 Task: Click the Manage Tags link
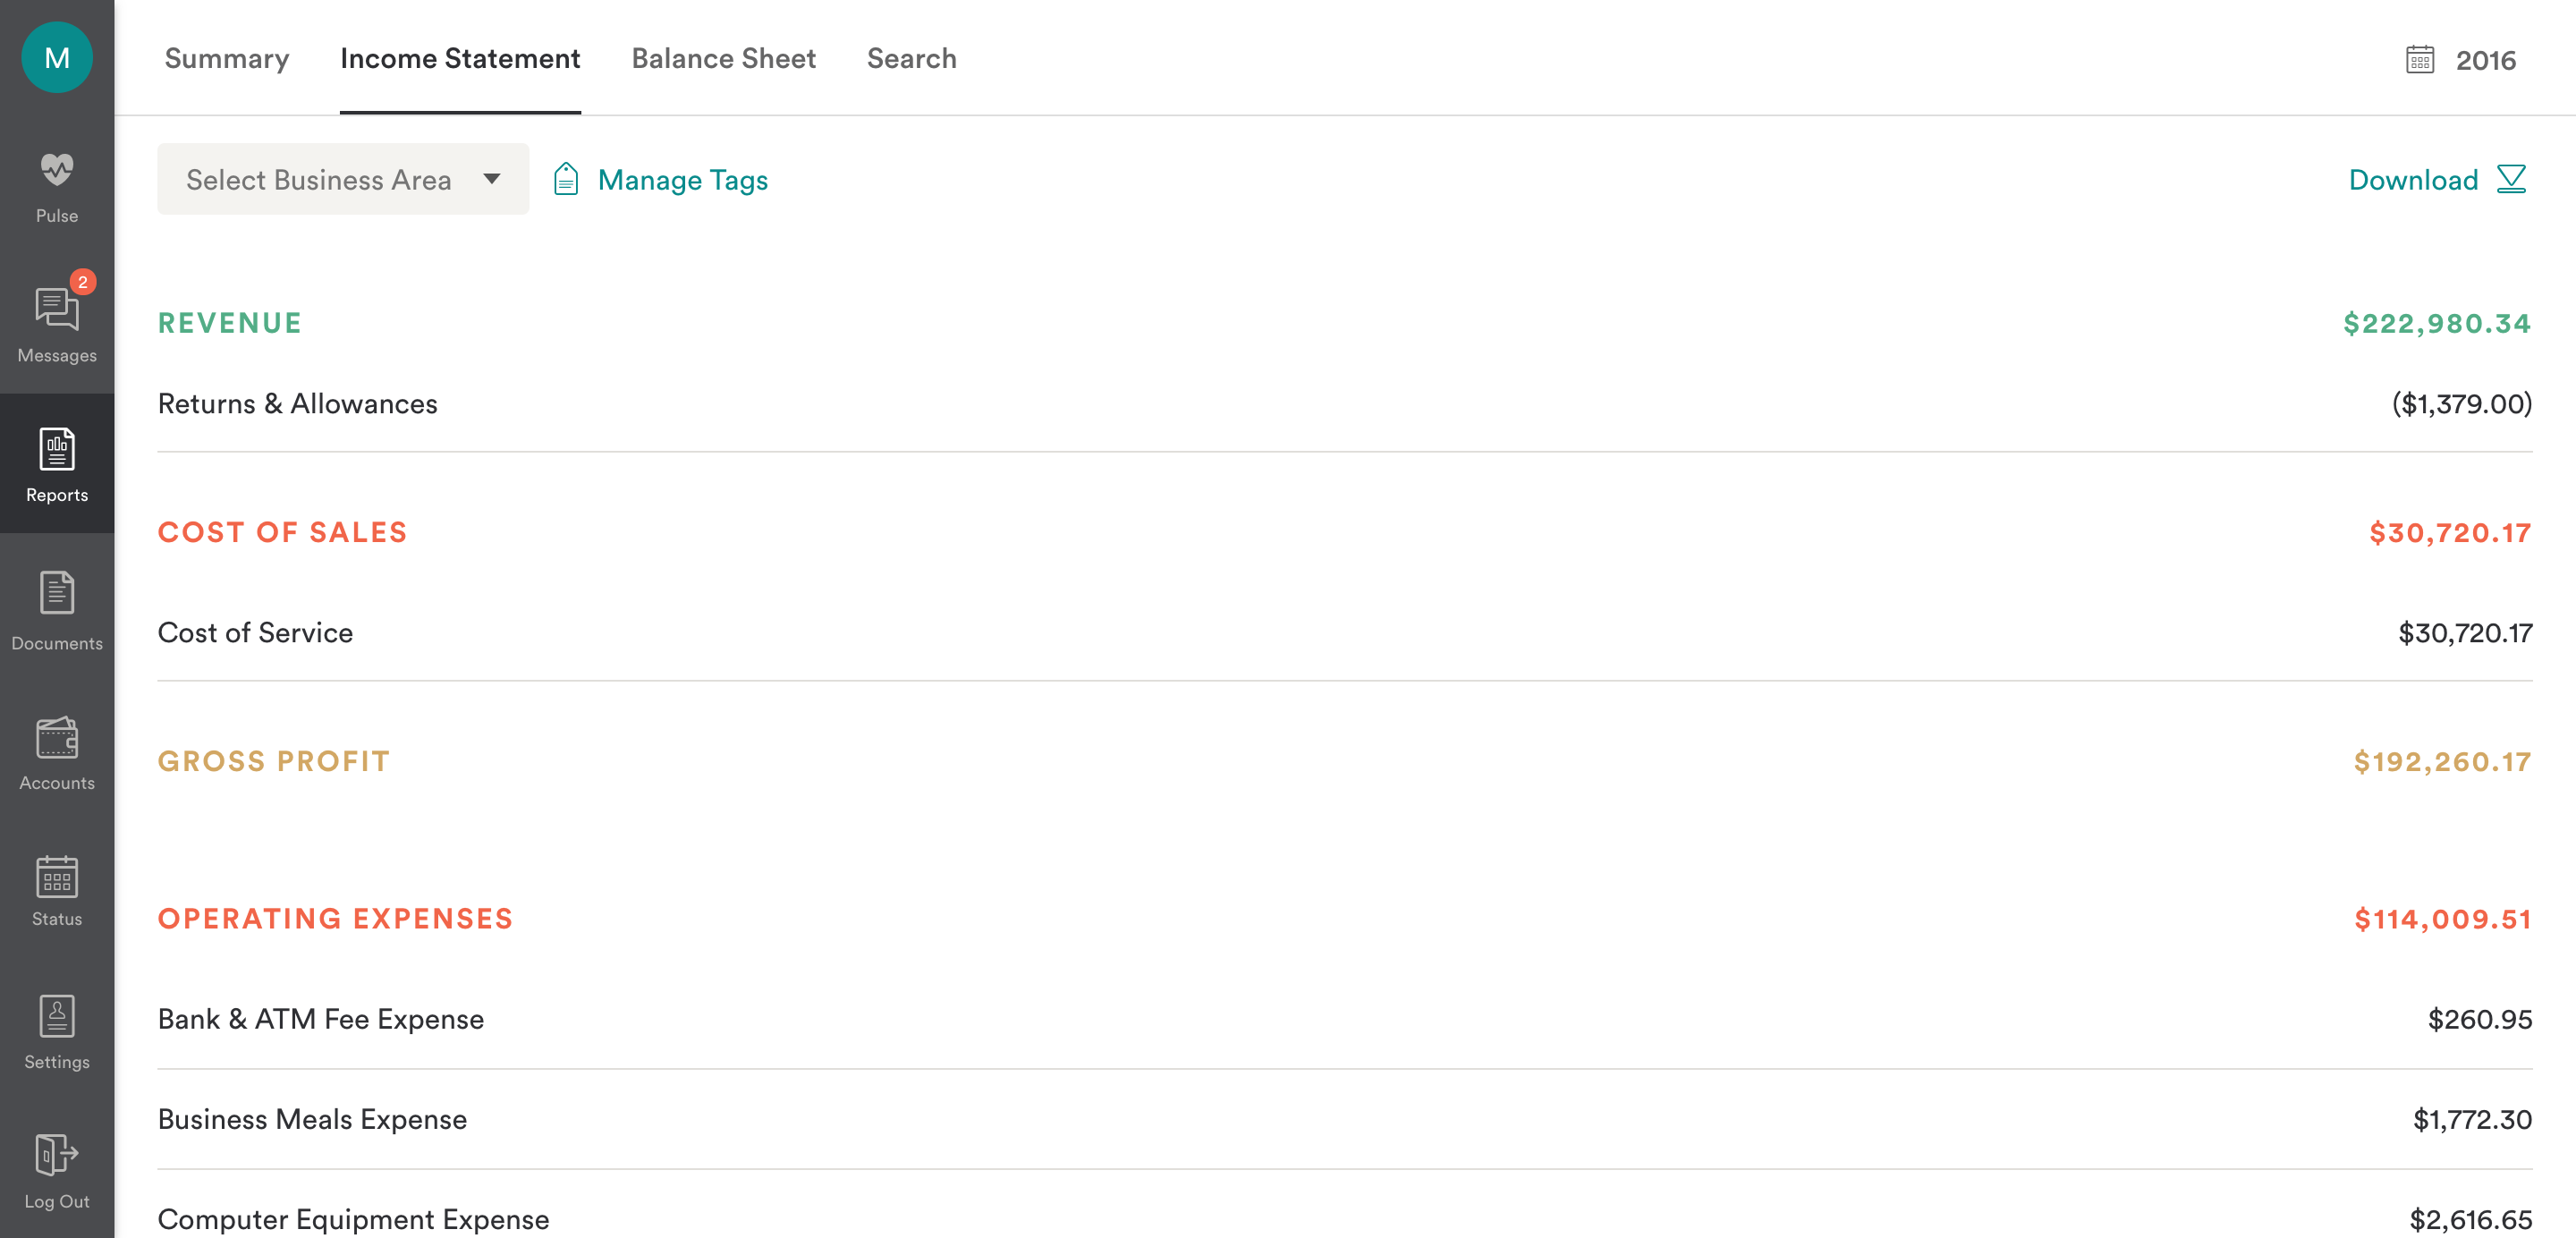coord(682,180)
